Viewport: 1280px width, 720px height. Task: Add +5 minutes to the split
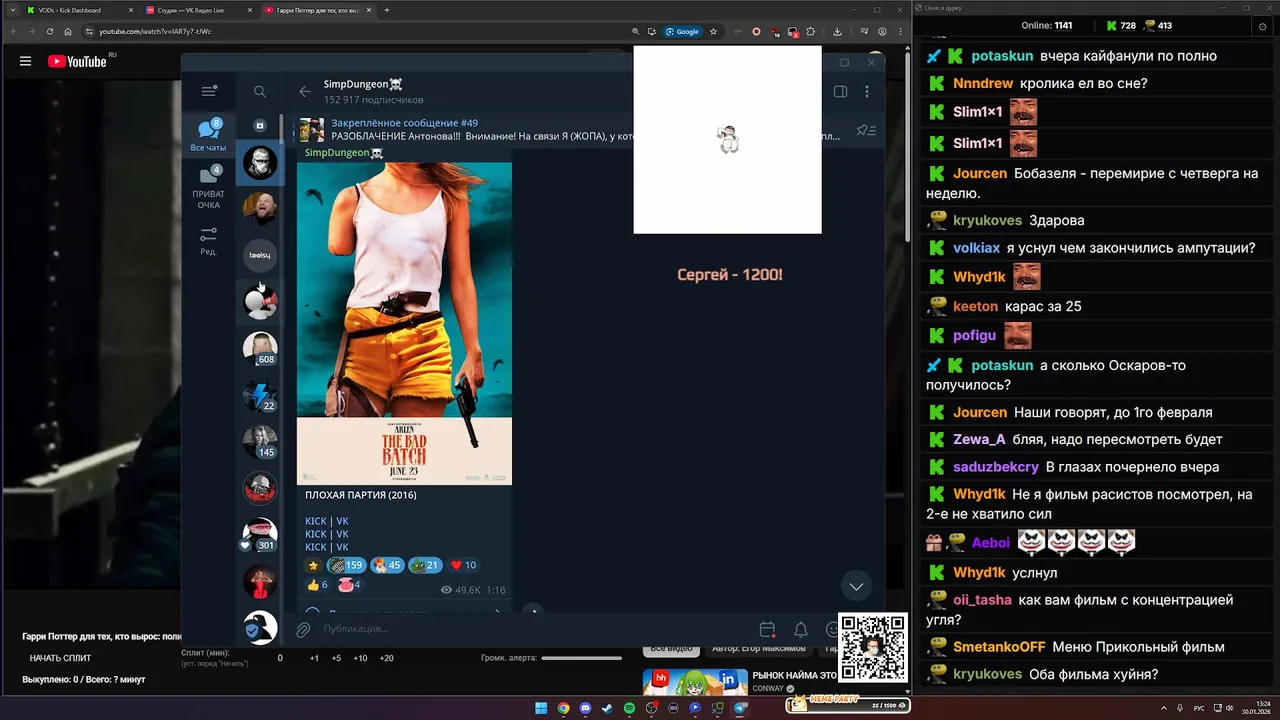(x=336, y=658)
